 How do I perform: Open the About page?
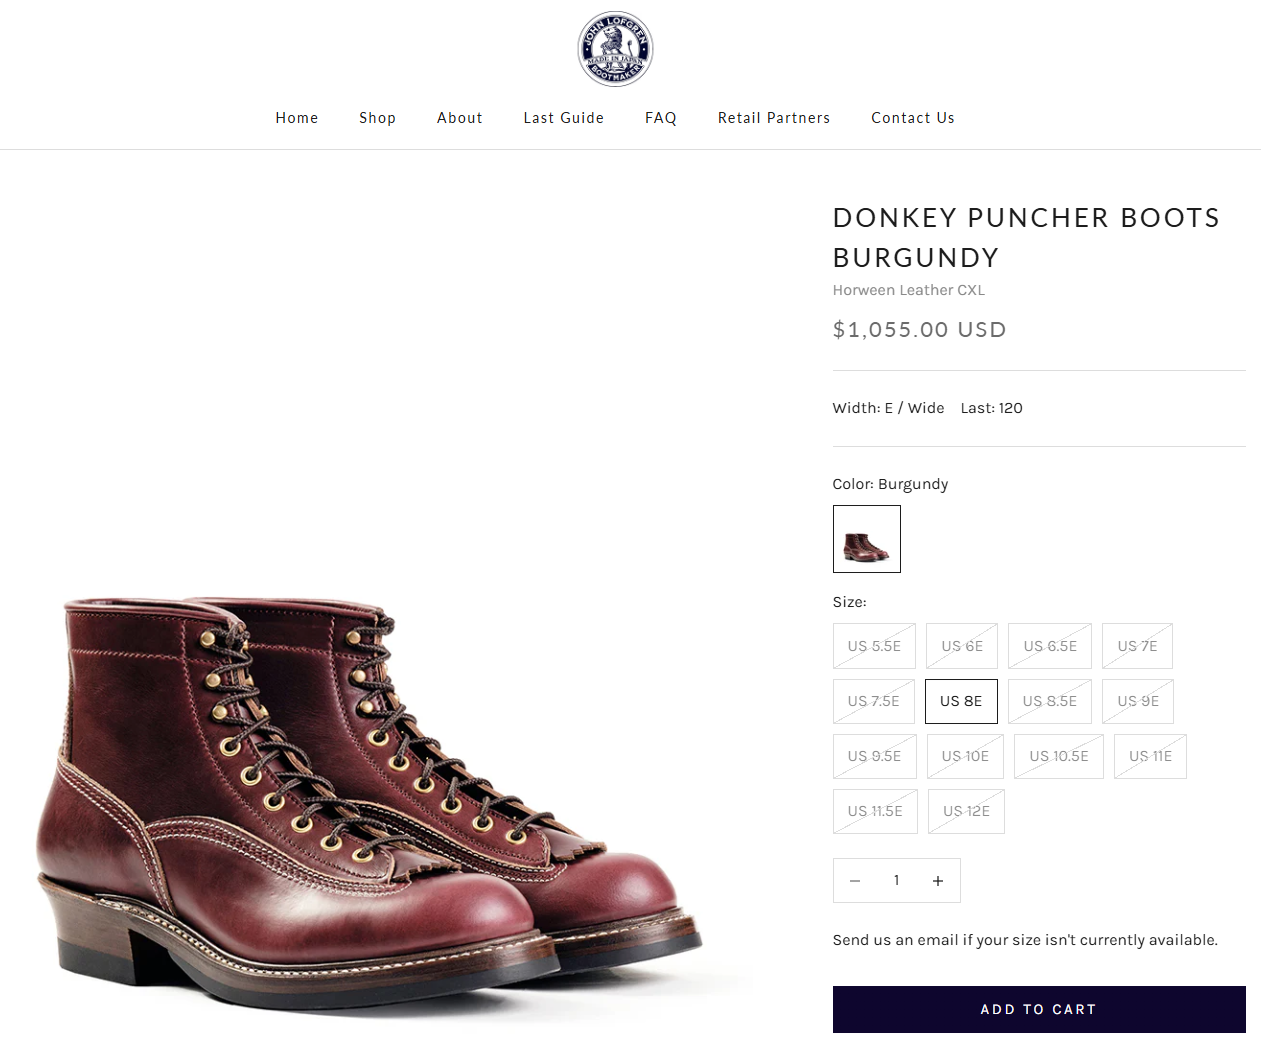[x=460, y=118]
